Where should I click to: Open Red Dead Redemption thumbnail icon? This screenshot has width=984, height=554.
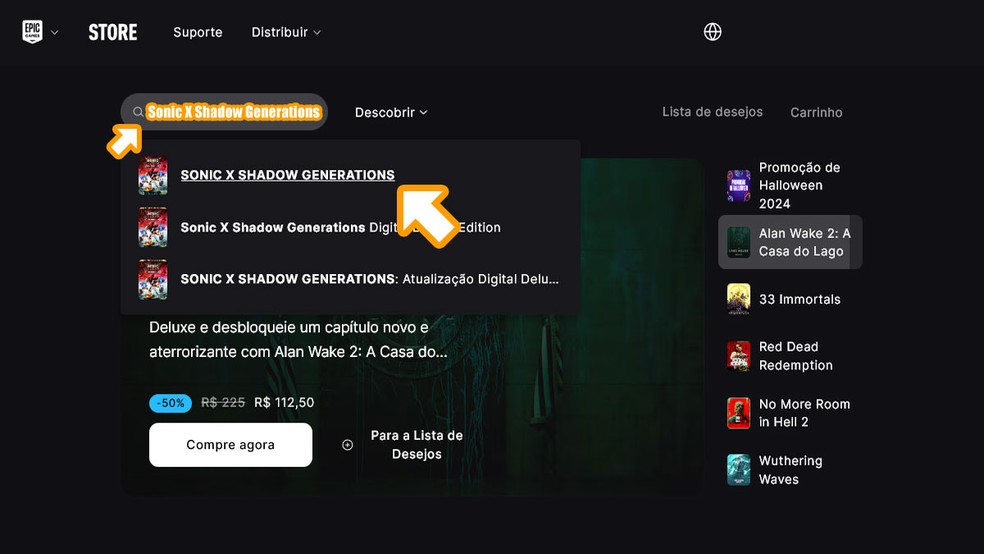(739, 356)
